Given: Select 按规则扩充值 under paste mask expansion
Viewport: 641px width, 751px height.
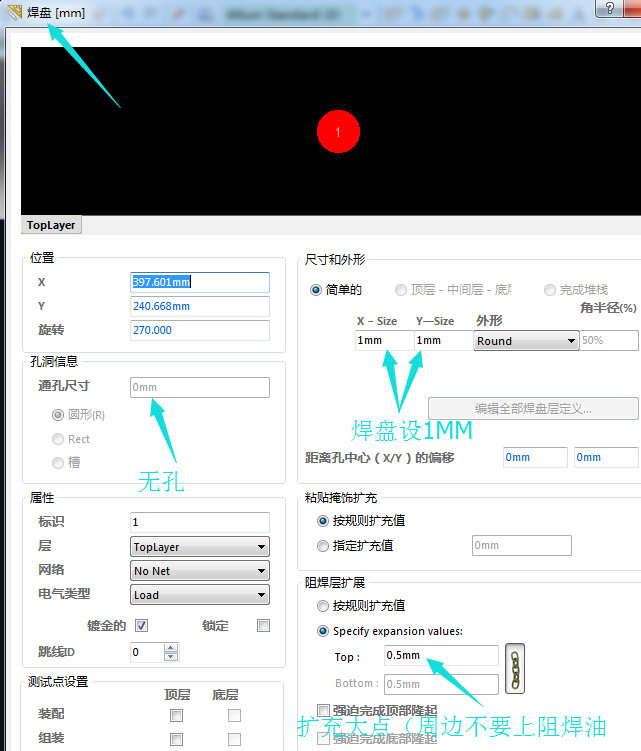Looking at the screenshot, I should [x=322, y=521].
